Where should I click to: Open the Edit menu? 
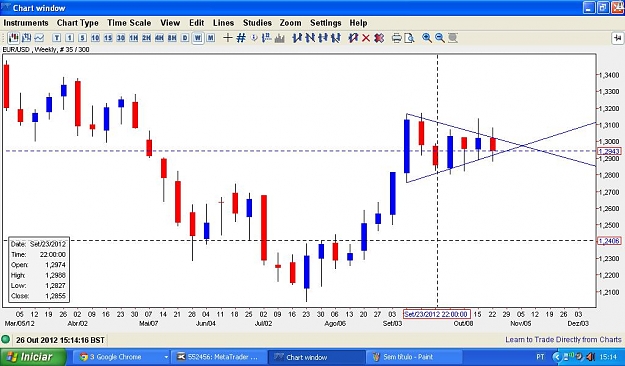point(197,23)
